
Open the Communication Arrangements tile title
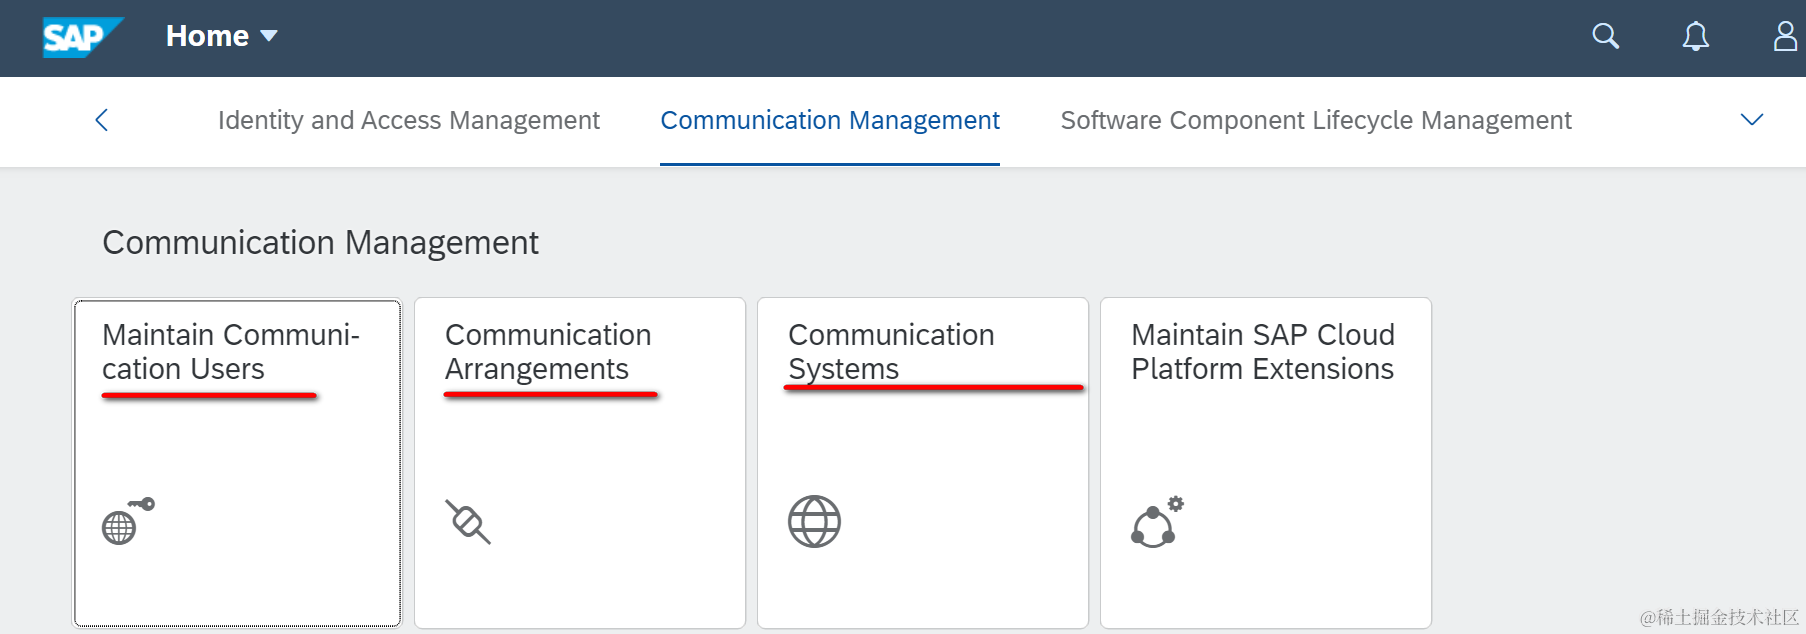(x=547, y=351)
